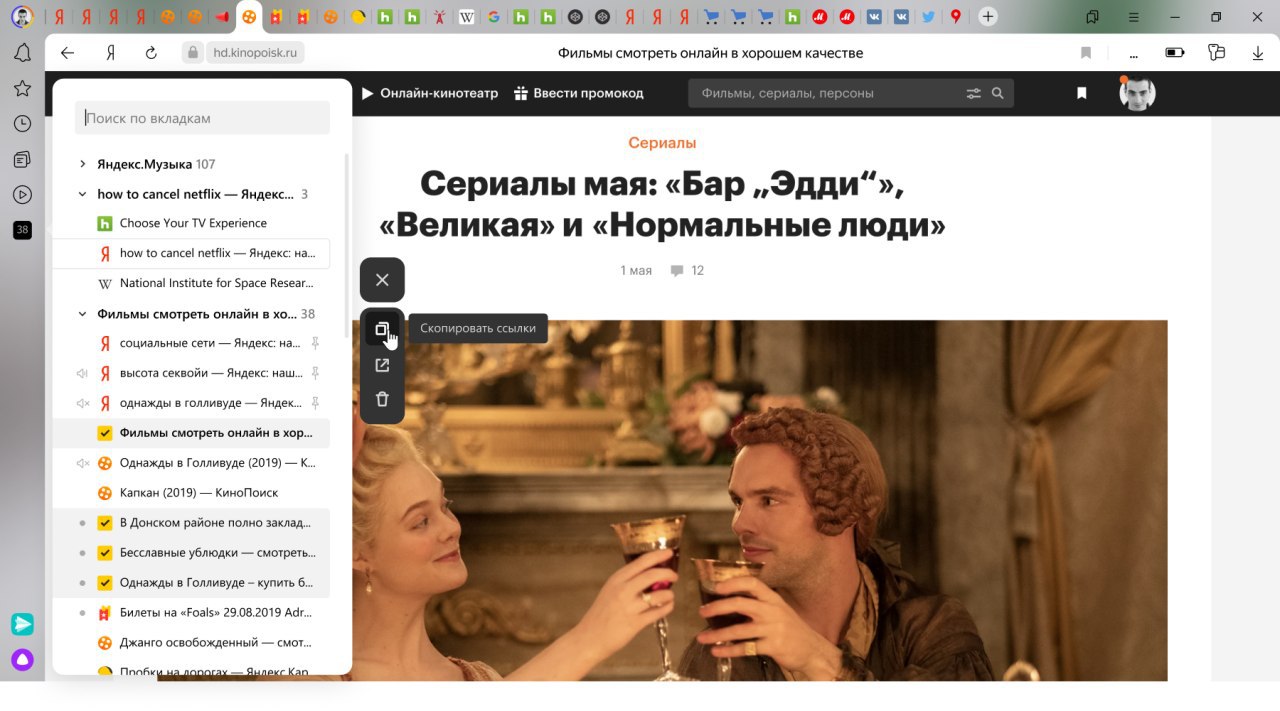Uncheck the Фильмы смотреть онлайн tab checkbox
This screenshot has height=711, width=1280.
[x=104, y=433]
